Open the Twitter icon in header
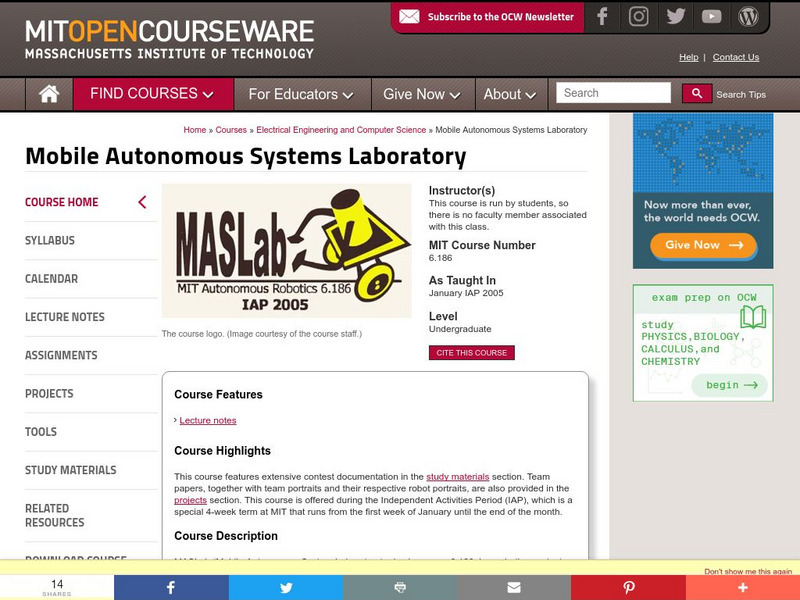 676,16
